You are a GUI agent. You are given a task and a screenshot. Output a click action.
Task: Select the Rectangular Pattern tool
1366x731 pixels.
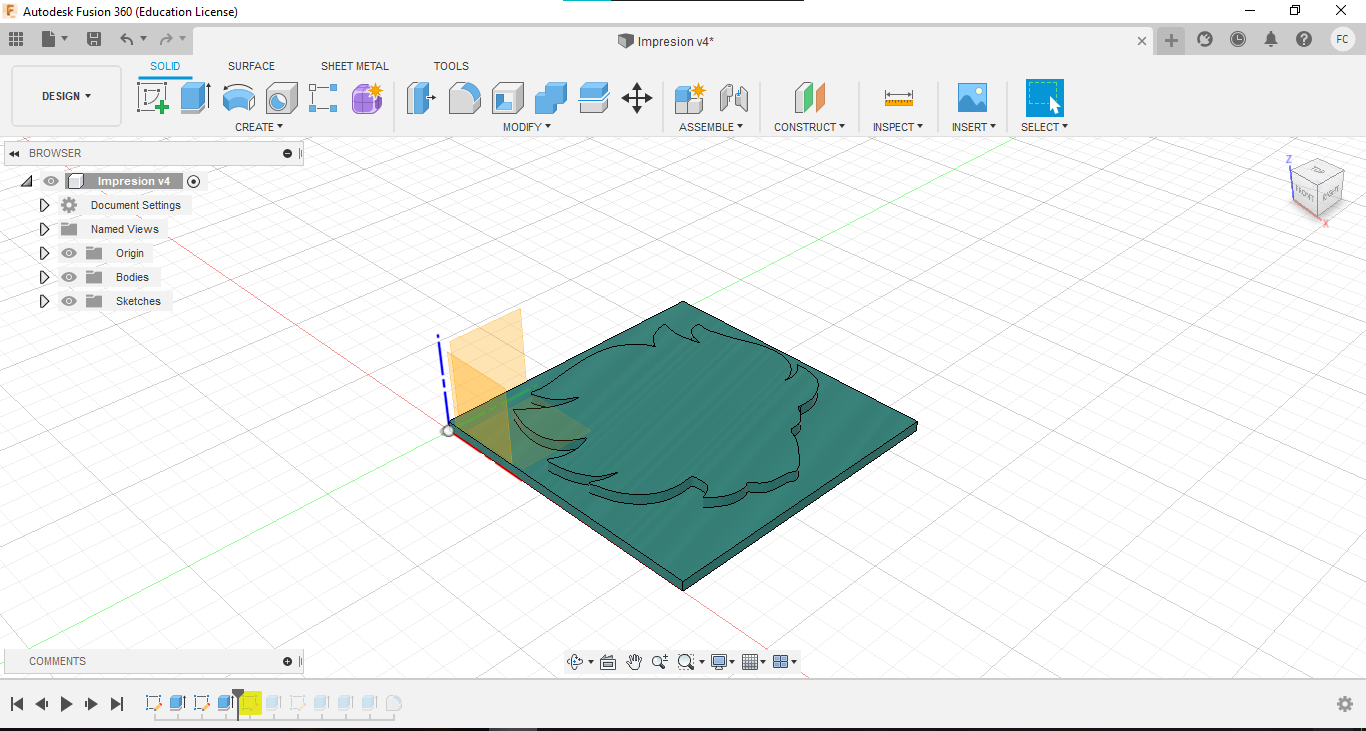[x=324, y=98]
